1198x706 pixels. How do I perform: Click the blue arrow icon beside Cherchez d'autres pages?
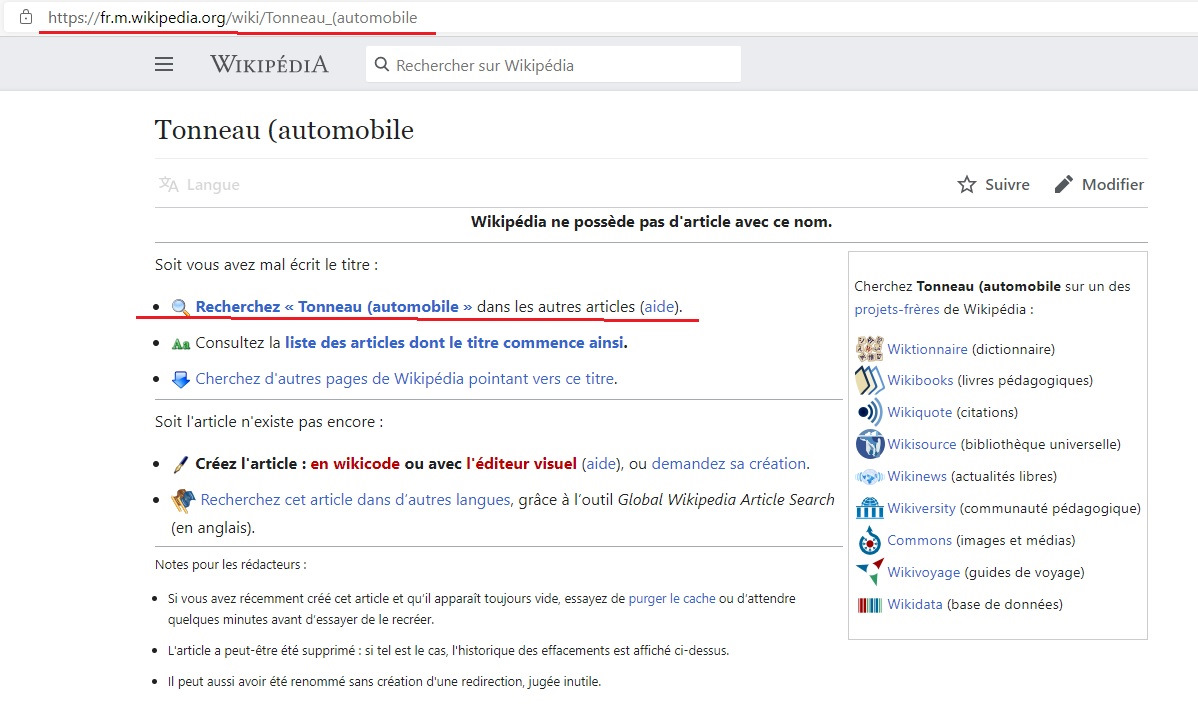[181, 379]
